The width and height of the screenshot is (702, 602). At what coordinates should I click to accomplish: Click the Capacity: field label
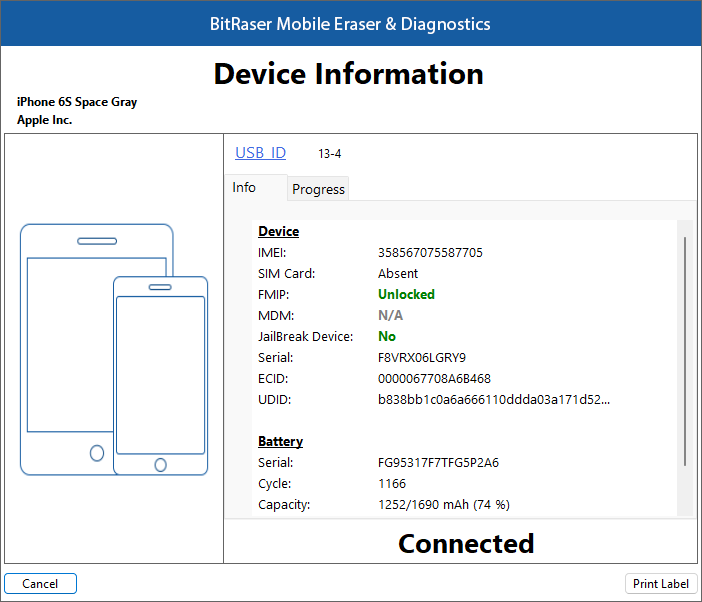tap(284, 504)
